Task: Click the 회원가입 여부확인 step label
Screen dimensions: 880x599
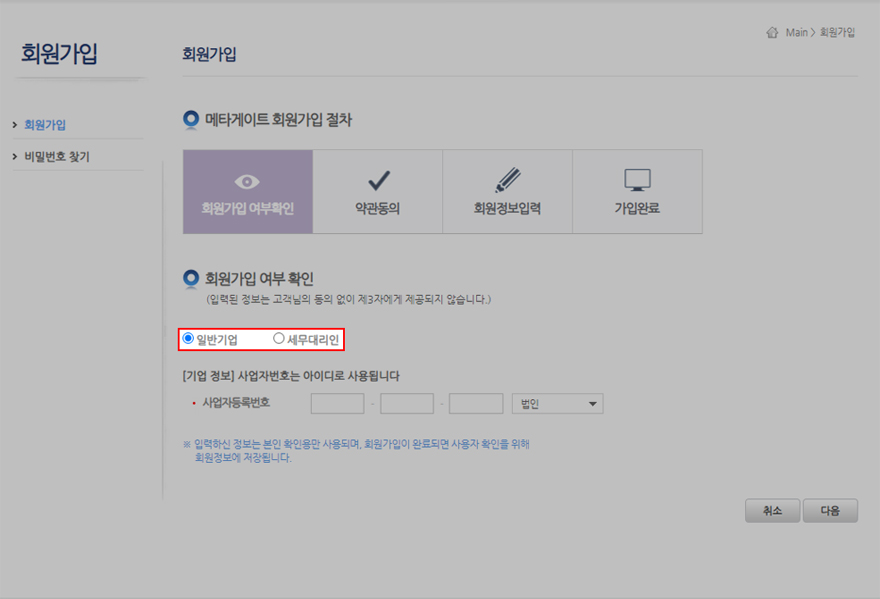Action: coord(248,208)
